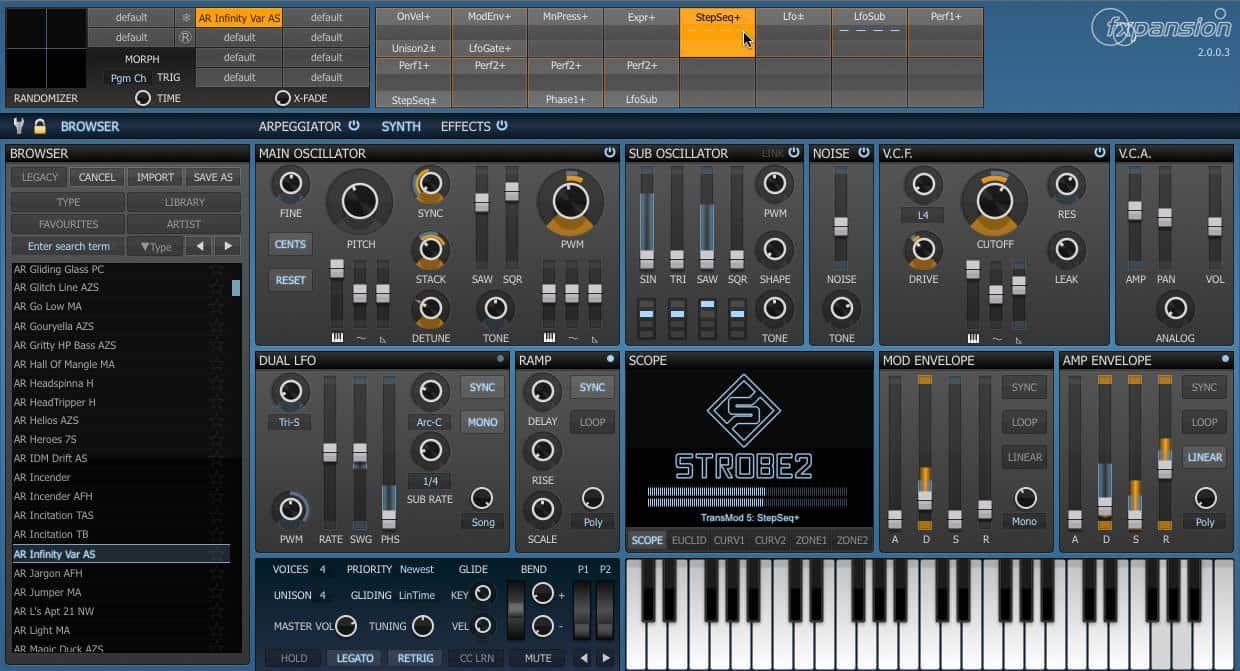The image size is (1240, 671).
Task: Click the IMPORT button
Action: click(x=155, y=177)
